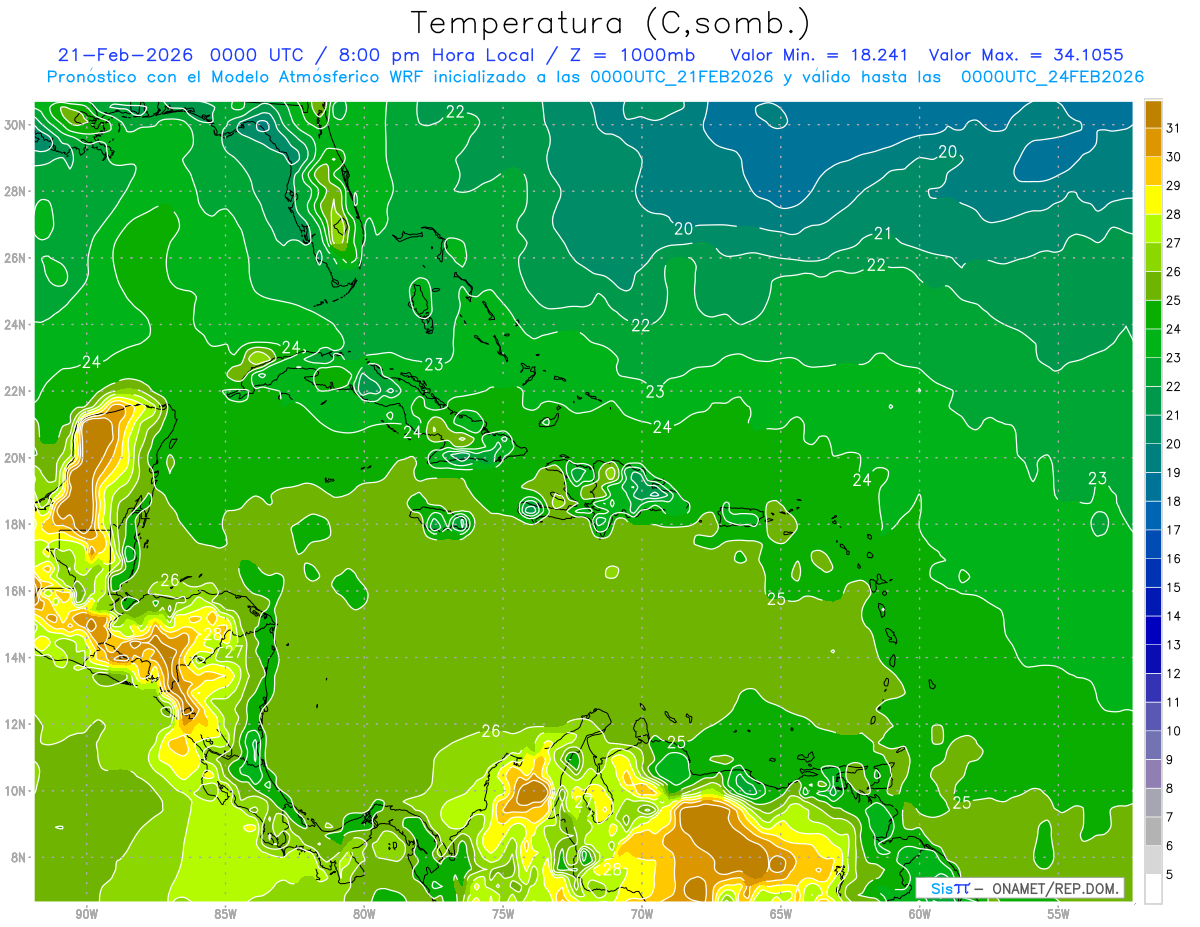The image size is (1200, 927).
Task: Click the white colorbar segment below 5
Action: [x=1153, y=889]
